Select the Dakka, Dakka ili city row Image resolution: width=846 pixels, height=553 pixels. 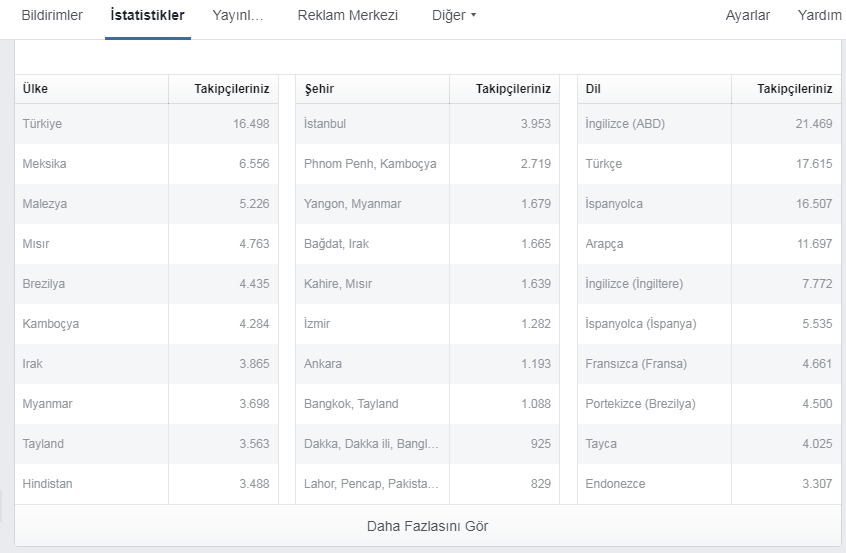click(427, 443)
